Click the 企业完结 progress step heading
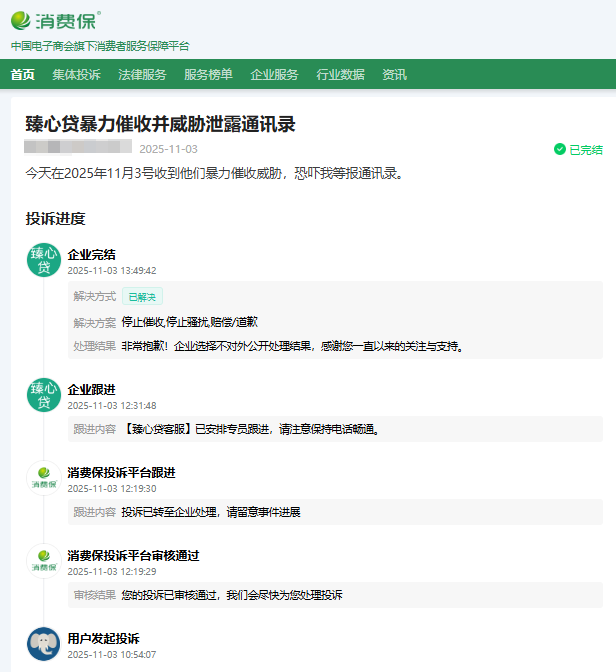 (x=91, y=254)
